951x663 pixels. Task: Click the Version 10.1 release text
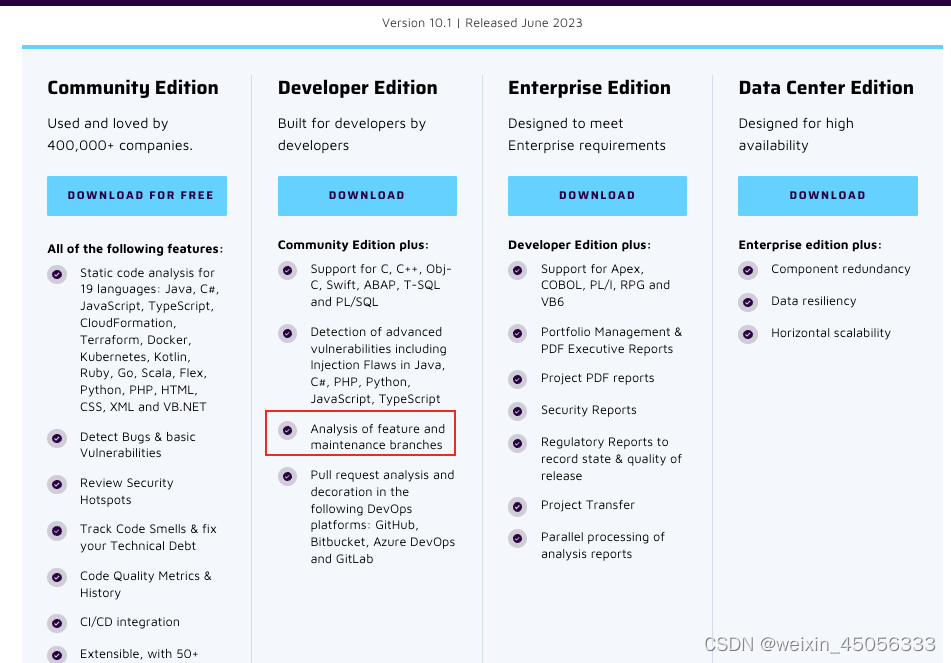click(x=482, y=23)
